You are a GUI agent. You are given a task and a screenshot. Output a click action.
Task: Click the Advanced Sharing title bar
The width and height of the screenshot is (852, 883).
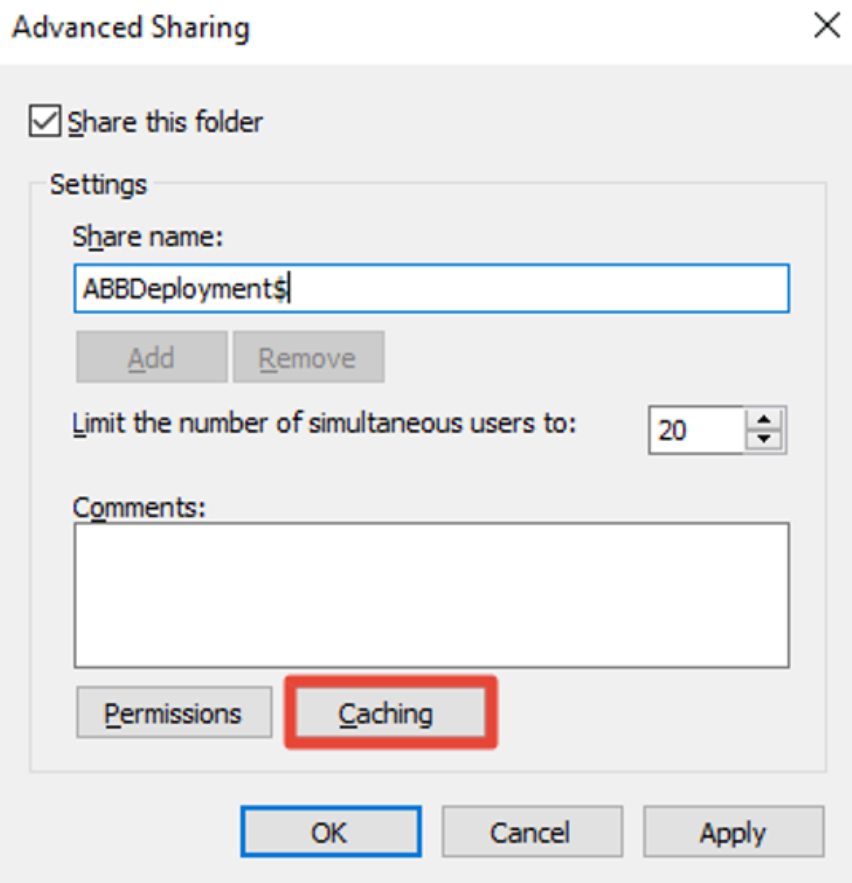pos(394,27)
